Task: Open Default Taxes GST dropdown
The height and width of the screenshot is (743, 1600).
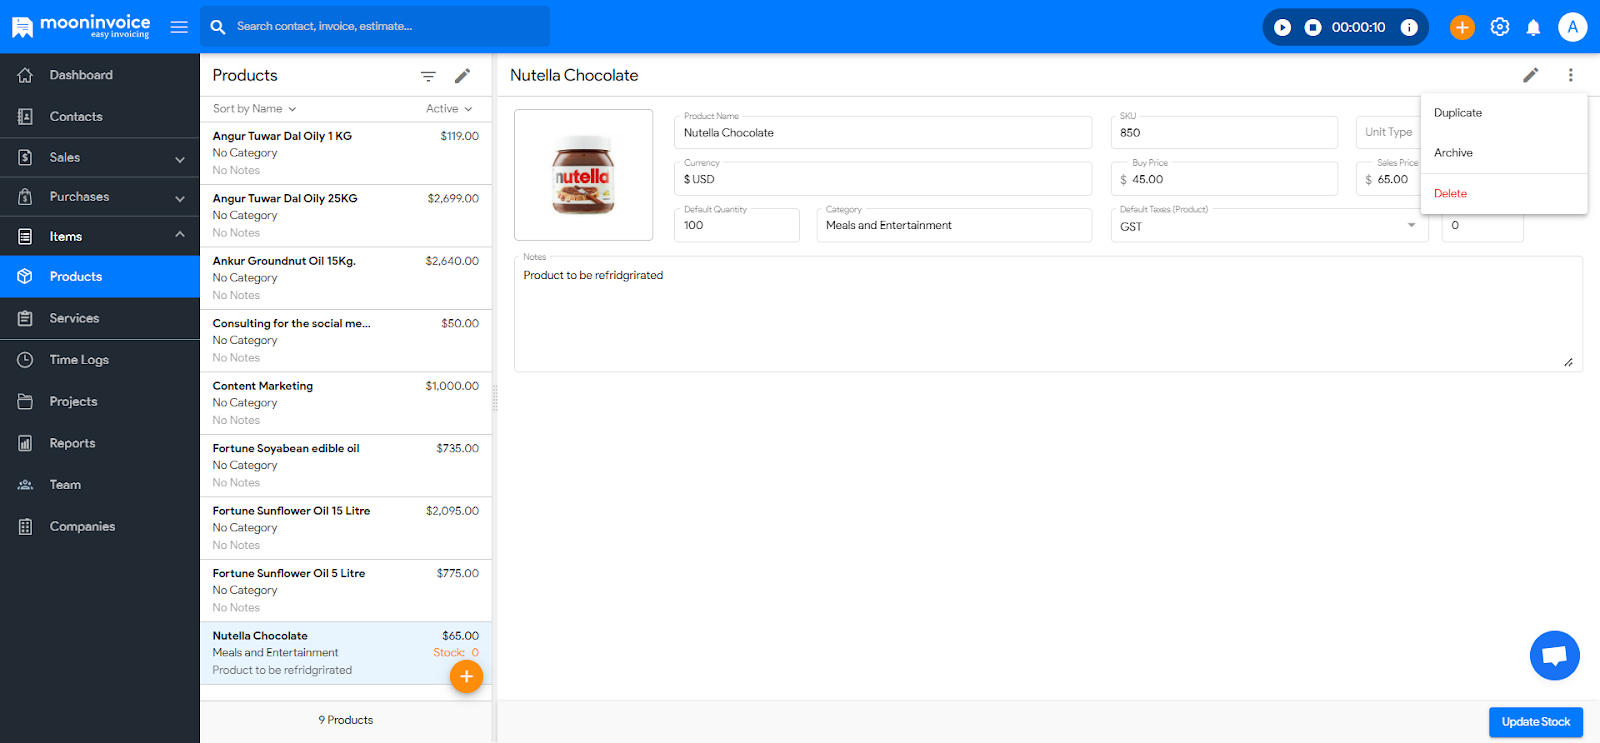Action: coord(1269,226)
